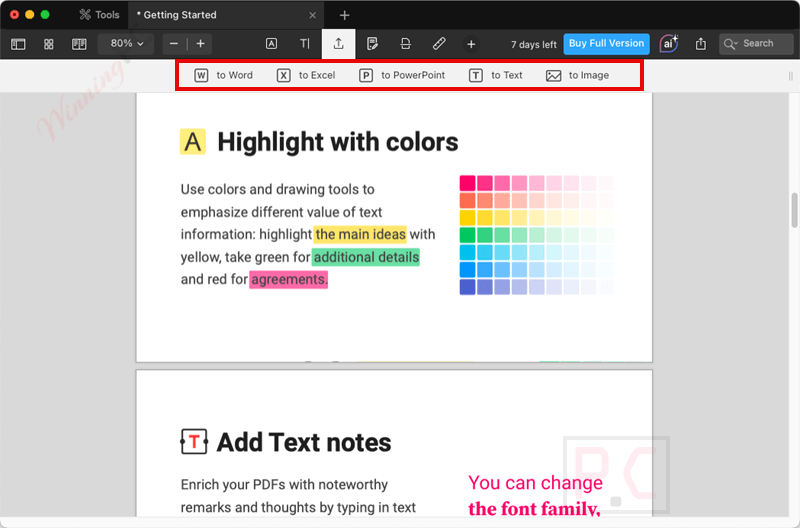The width and height of the screenshot is (800, 528).
Task: Open the redact or scan tool
Action: click(x=406, y=44)
